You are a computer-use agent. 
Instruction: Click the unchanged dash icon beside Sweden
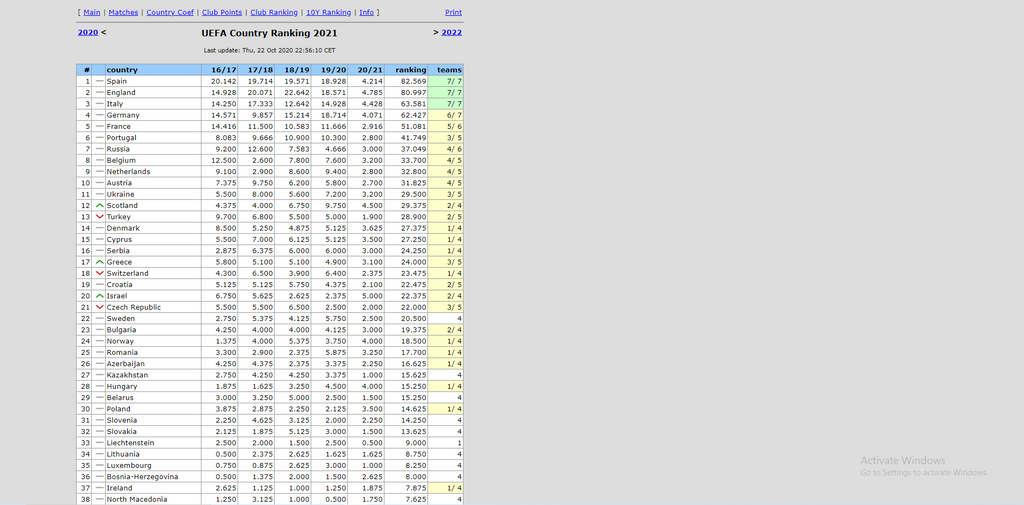tap(99, 318)
